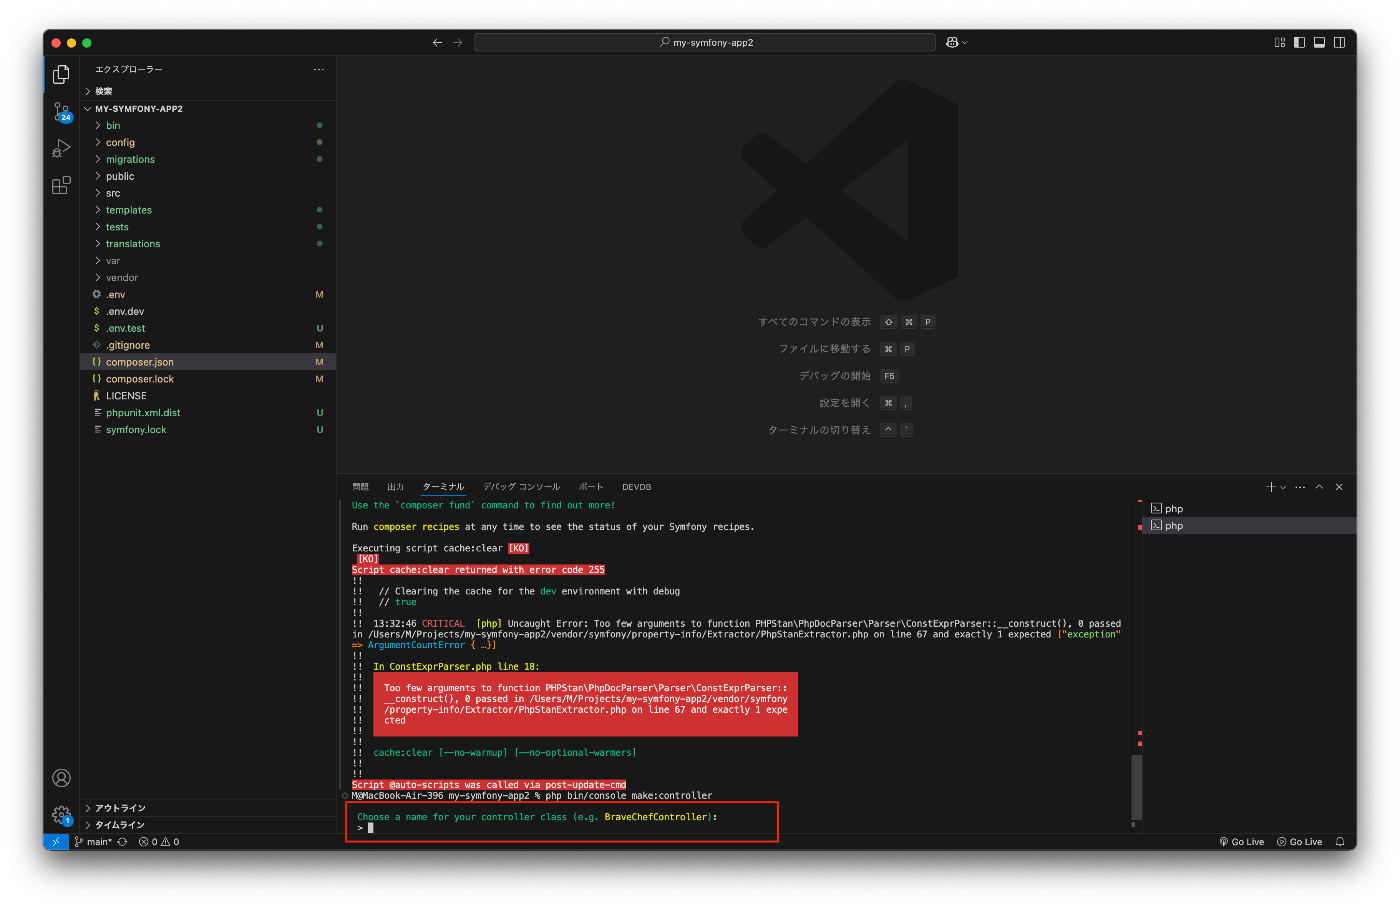Screen dimensions: 1400x907
Task: Open the .env.test file
Action: coord(208,328)
